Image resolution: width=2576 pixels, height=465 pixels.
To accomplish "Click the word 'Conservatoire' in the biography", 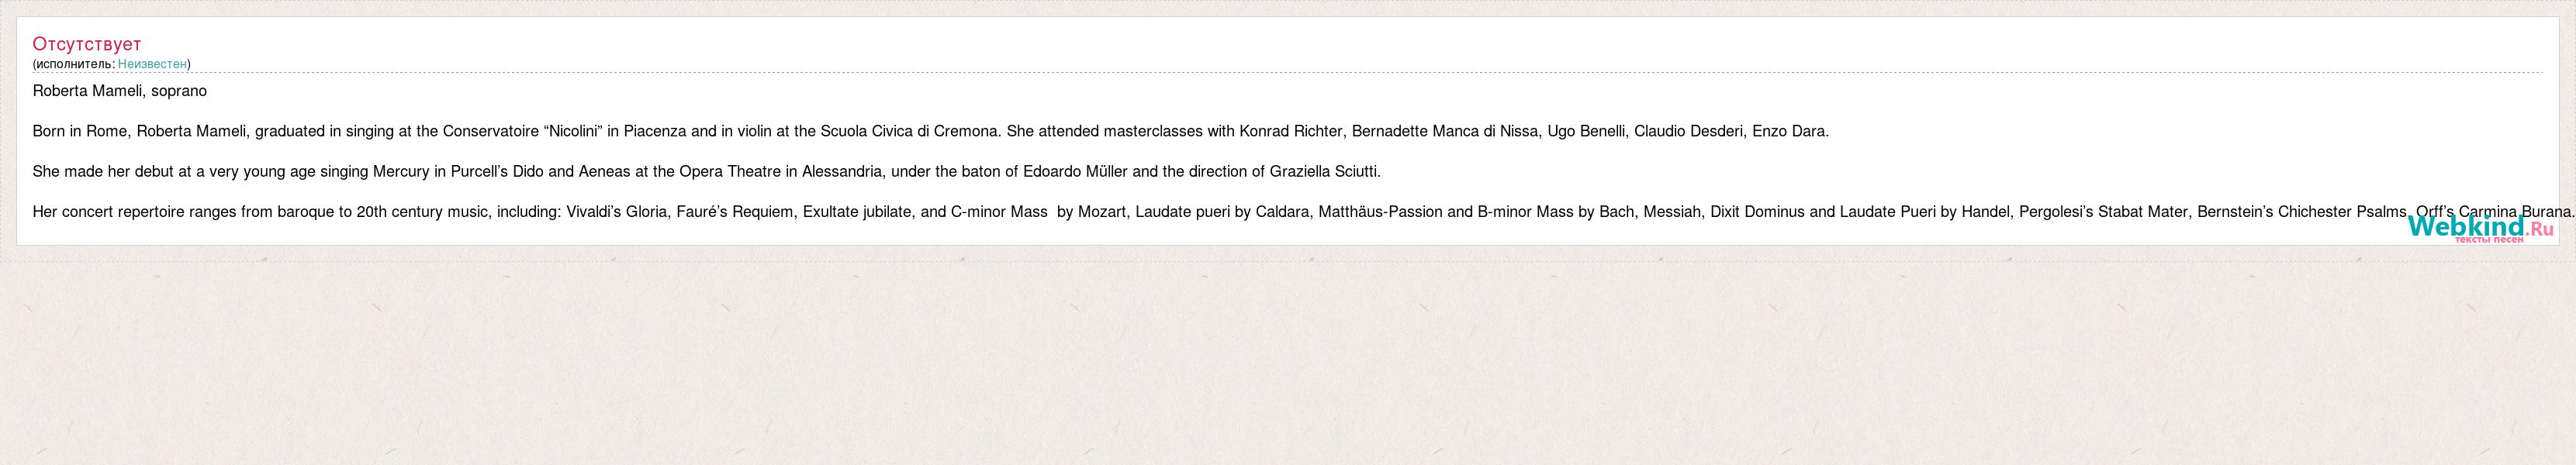I will pos(491,131).
